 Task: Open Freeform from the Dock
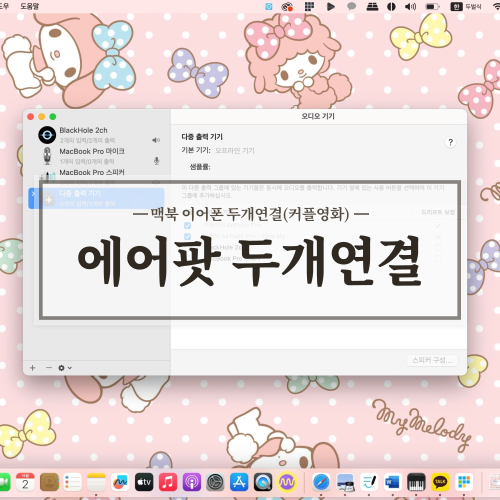pyautogui.click(x=120, y=482)
